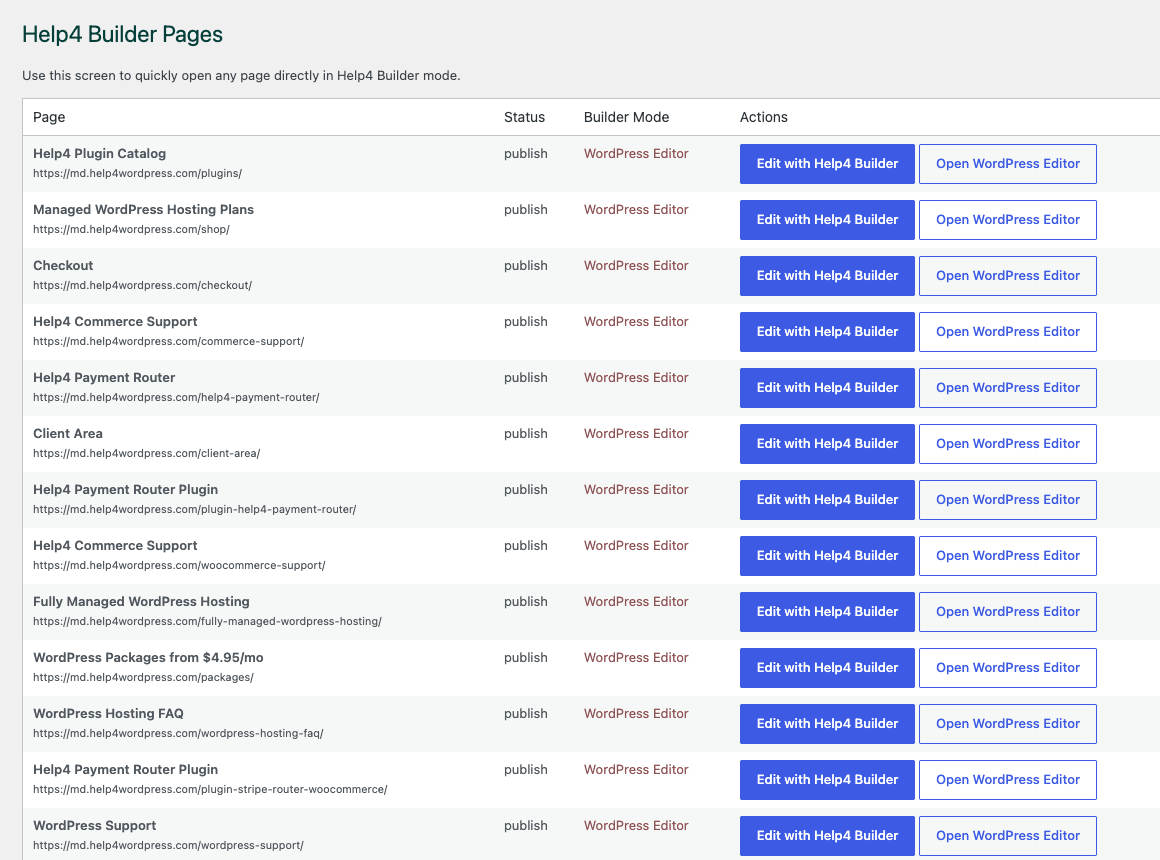Edit plugin-stripe-router-woocommerce page with Help4 Builder
This screenshot has height=860, width=1160.
[827, 779]
